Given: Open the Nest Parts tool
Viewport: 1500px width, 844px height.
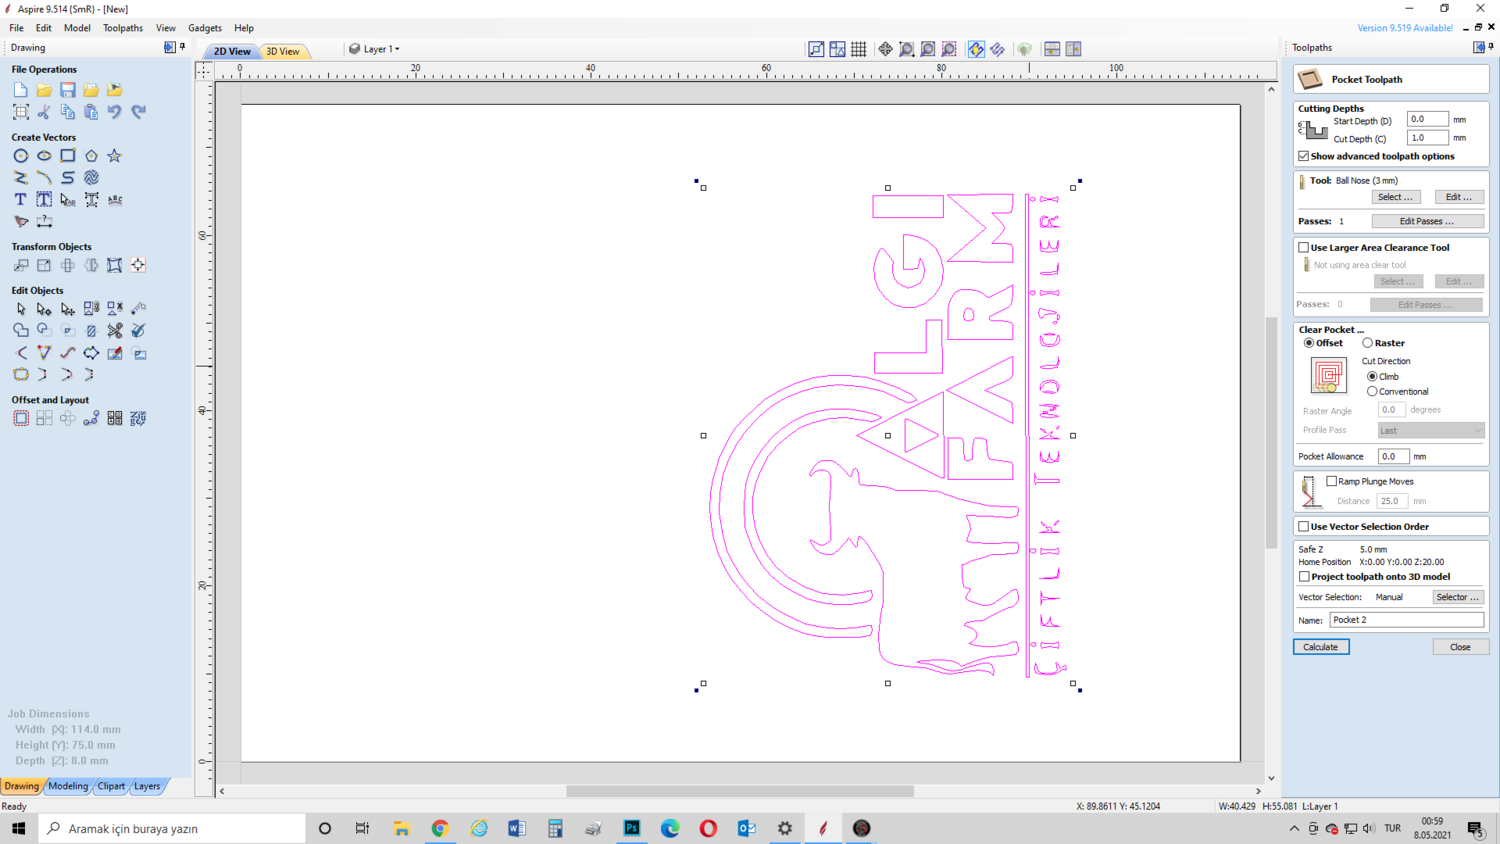Looking at the screenshot, I should 138,419.
